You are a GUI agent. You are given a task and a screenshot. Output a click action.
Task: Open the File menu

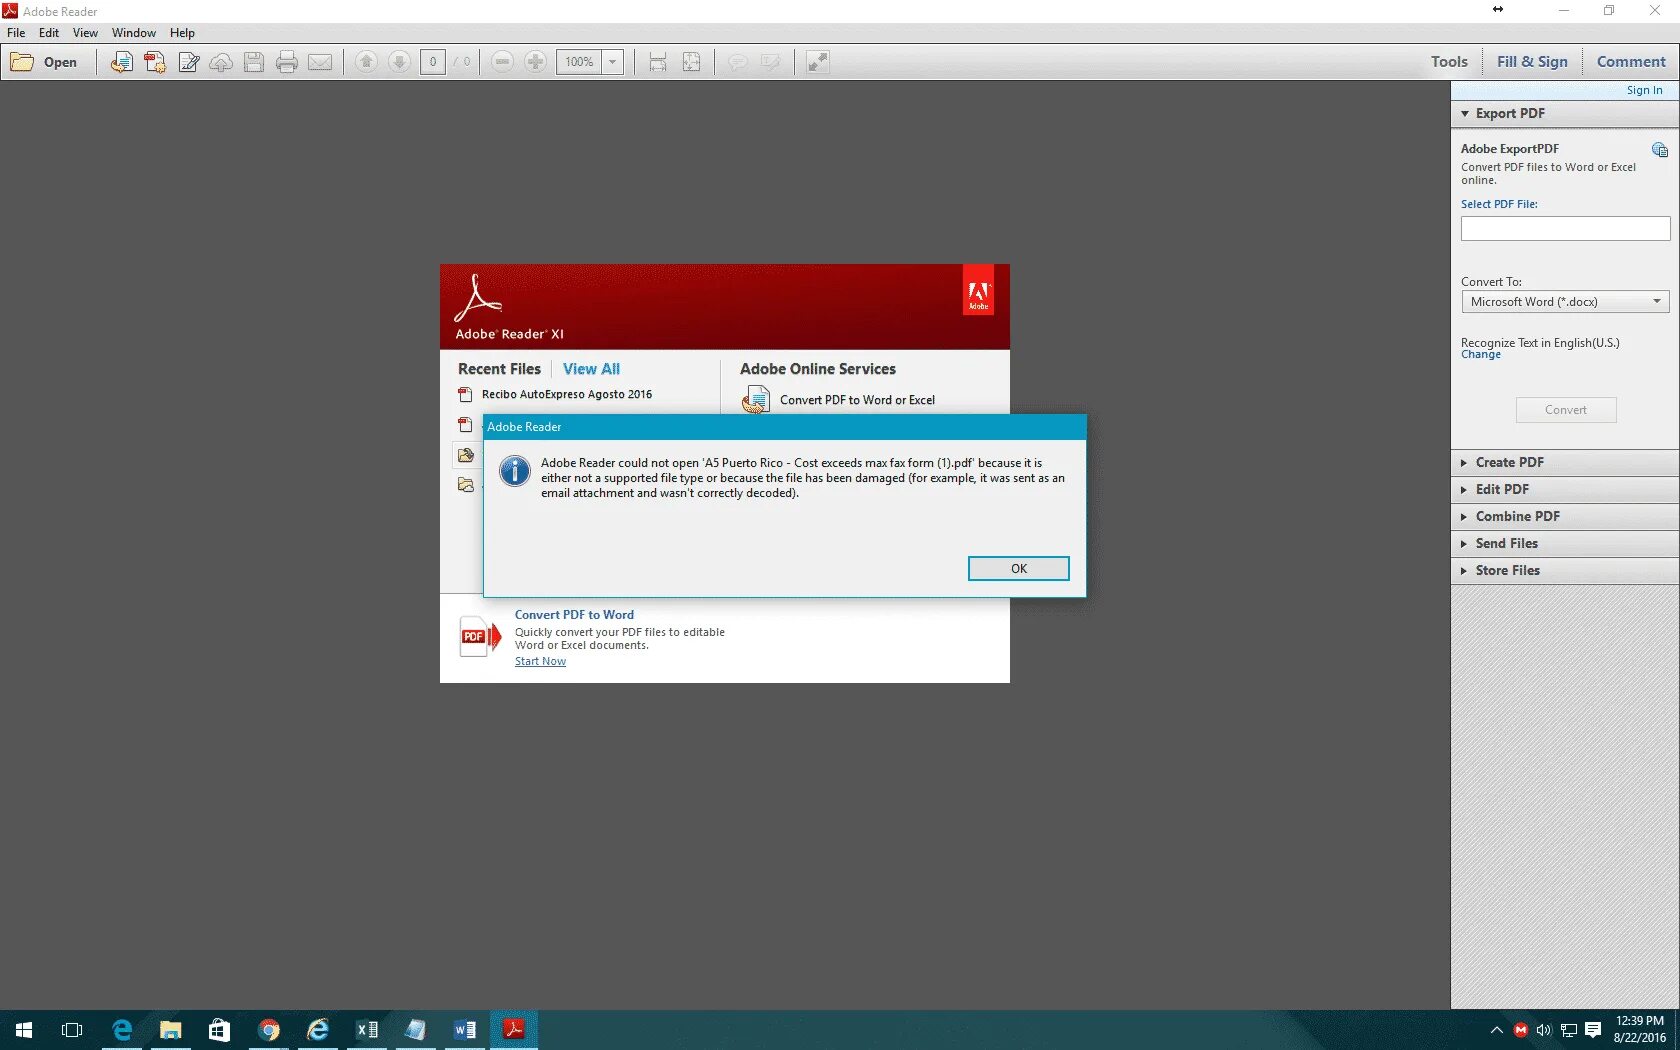[x=16, y=33]
